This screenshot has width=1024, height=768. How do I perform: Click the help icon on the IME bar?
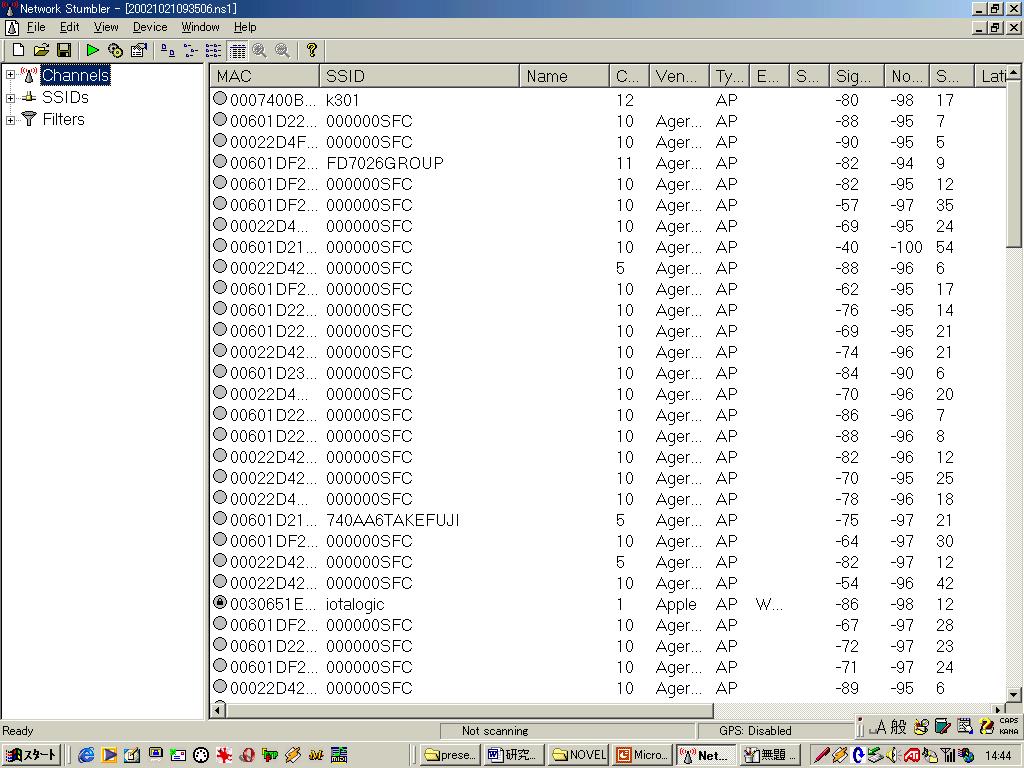click(x=987, y=727)
